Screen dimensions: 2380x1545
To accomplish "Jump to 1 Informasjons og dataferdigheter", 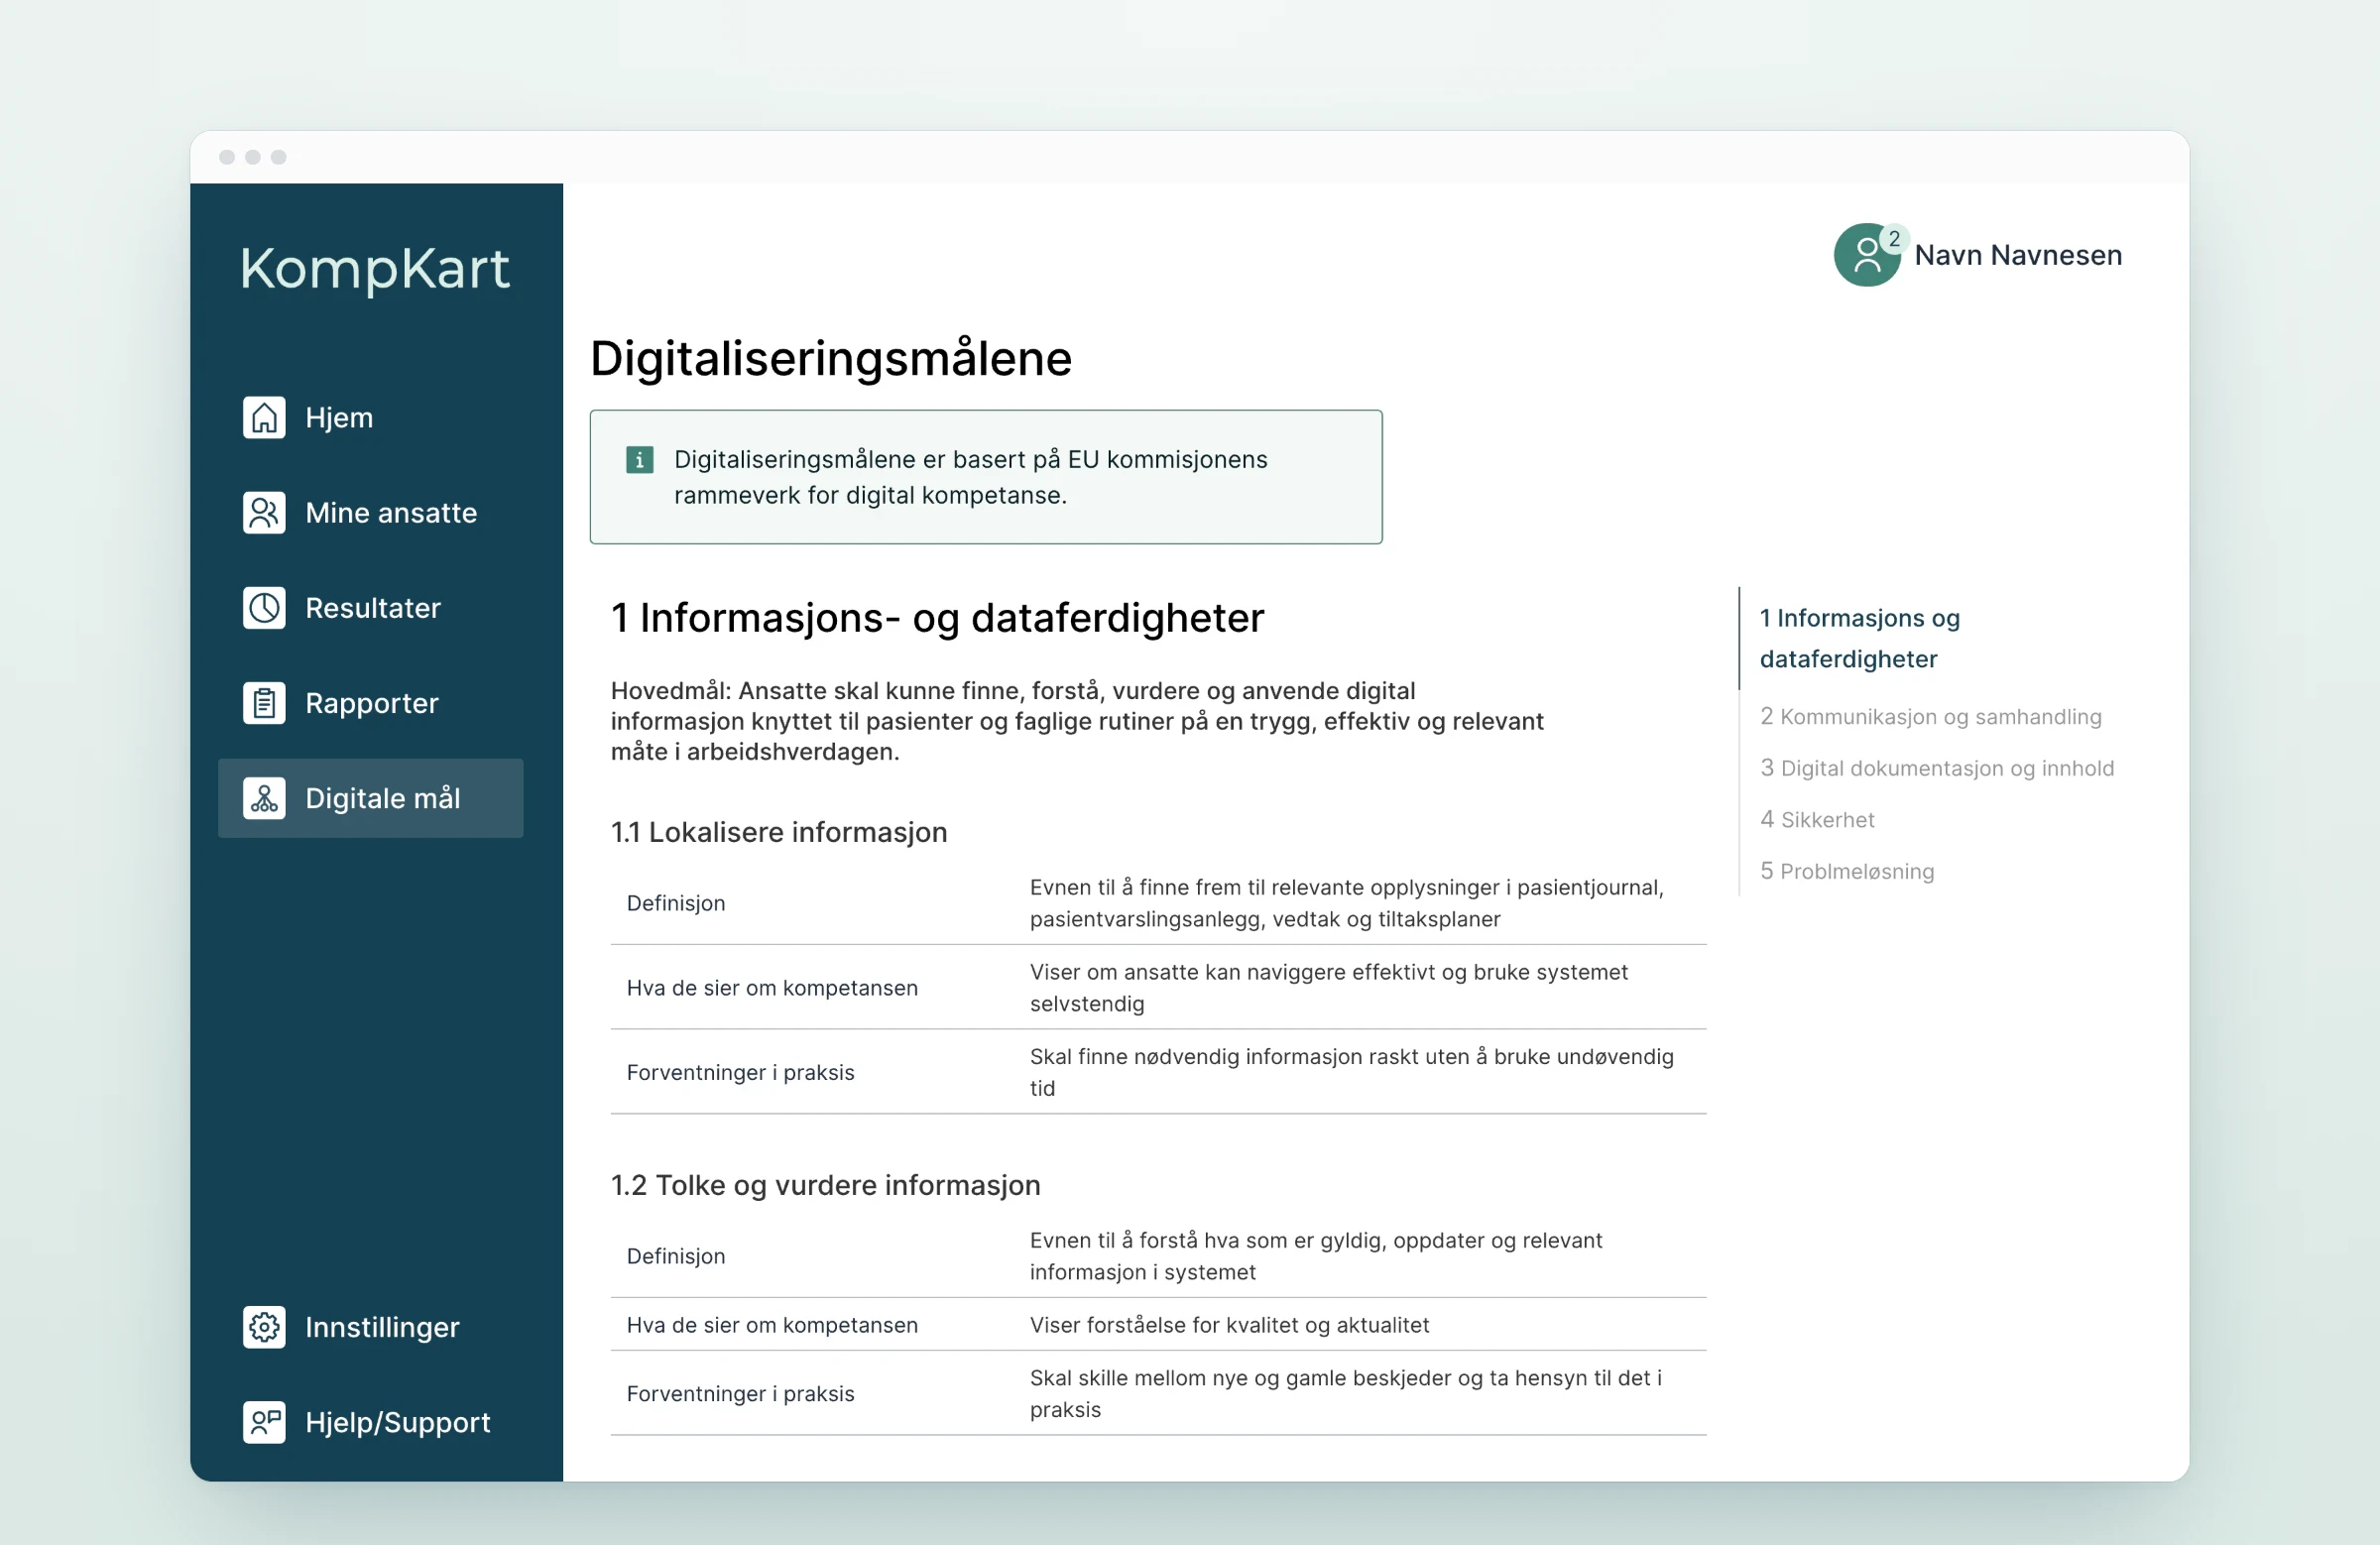I will tap(1859, 638).
